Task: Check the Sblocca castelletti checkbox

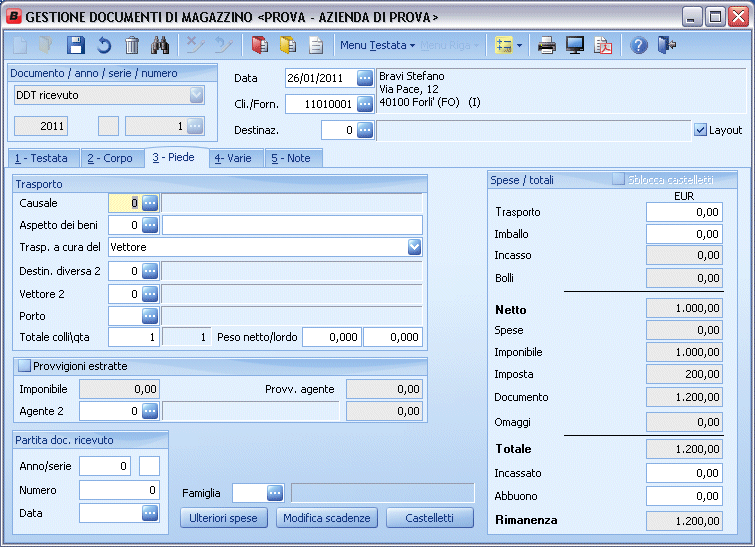Action: [x=619, y=179]
